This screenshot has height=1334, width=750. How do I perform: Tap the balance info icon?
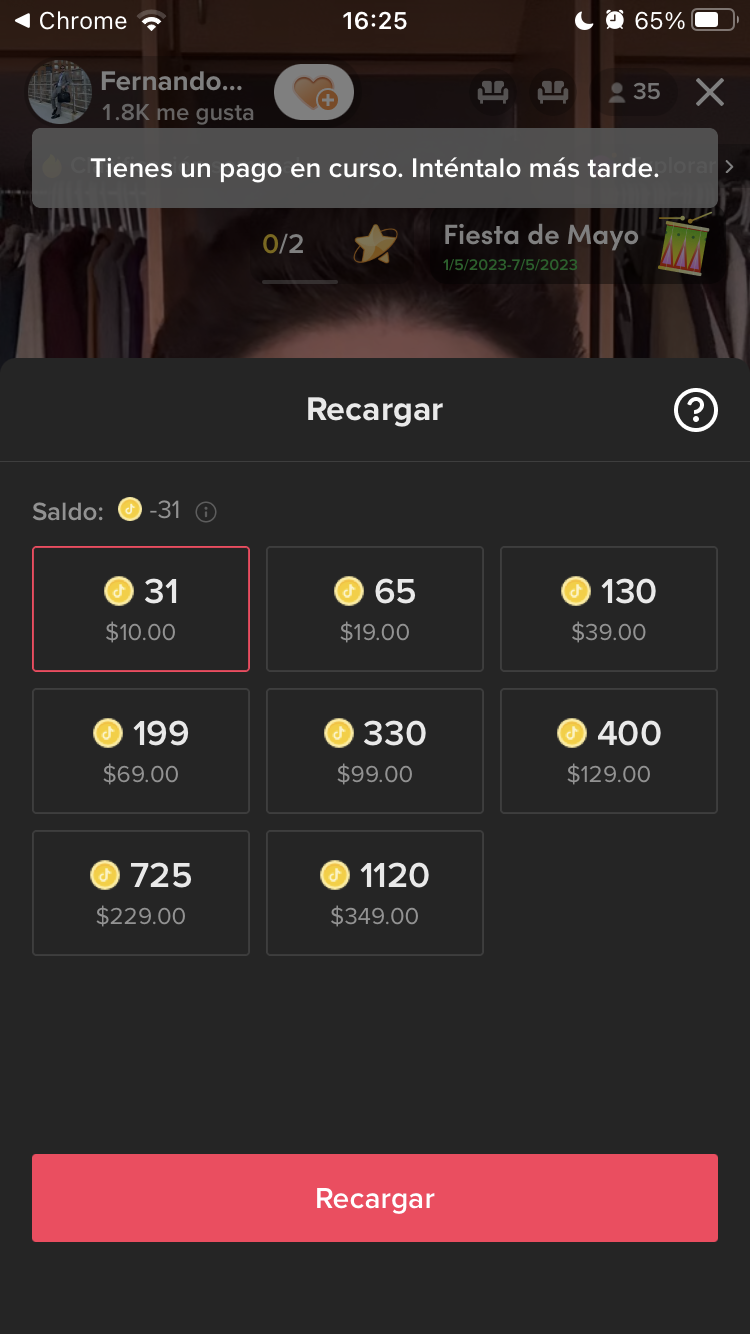206,512
